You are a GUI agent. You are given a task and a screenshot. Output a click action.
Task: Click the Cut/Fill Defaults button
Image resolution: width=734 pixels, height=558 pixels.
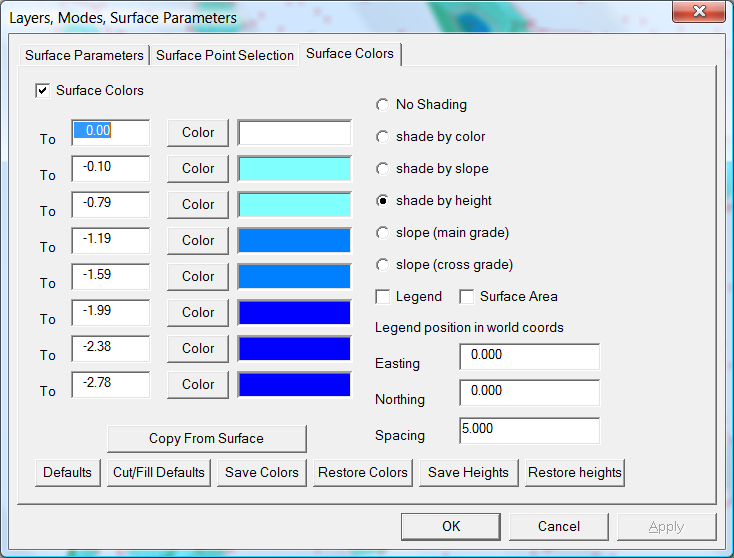[x=159, y=473]
